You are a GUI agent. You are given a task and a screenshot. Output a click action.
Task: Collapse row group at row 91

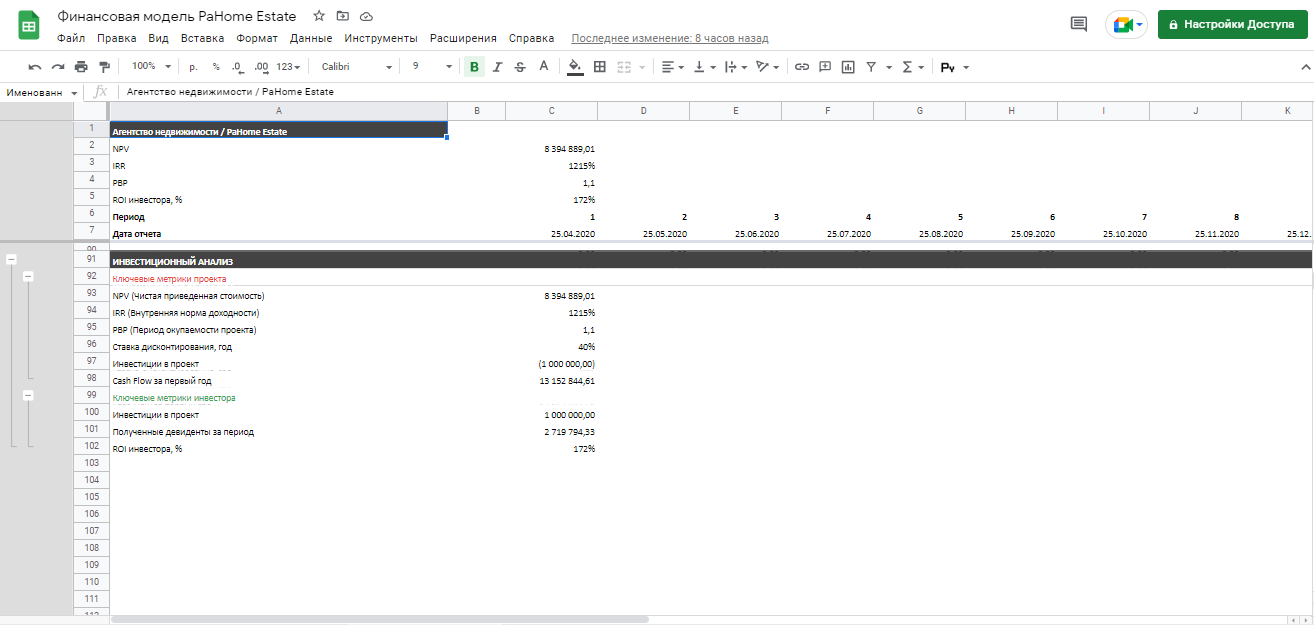[11, 259]
